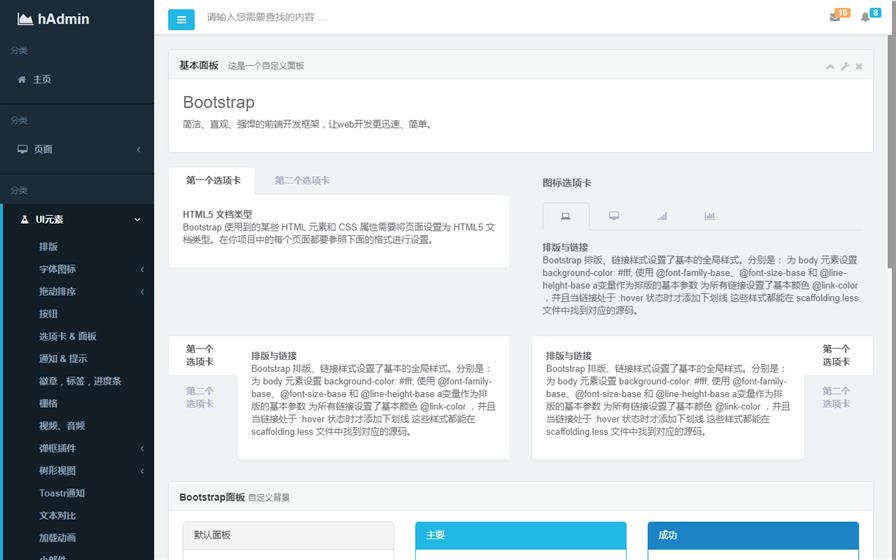Collapse the 基本面板 panel with the up chevron
The width and height of the screenshot is (896, 560).
830,66
